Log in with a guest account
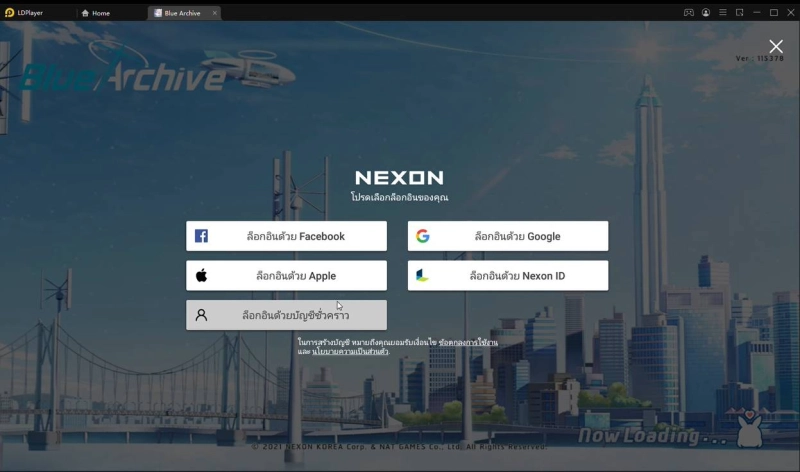This screenshot has height=472, width=800. pos(286,315)
